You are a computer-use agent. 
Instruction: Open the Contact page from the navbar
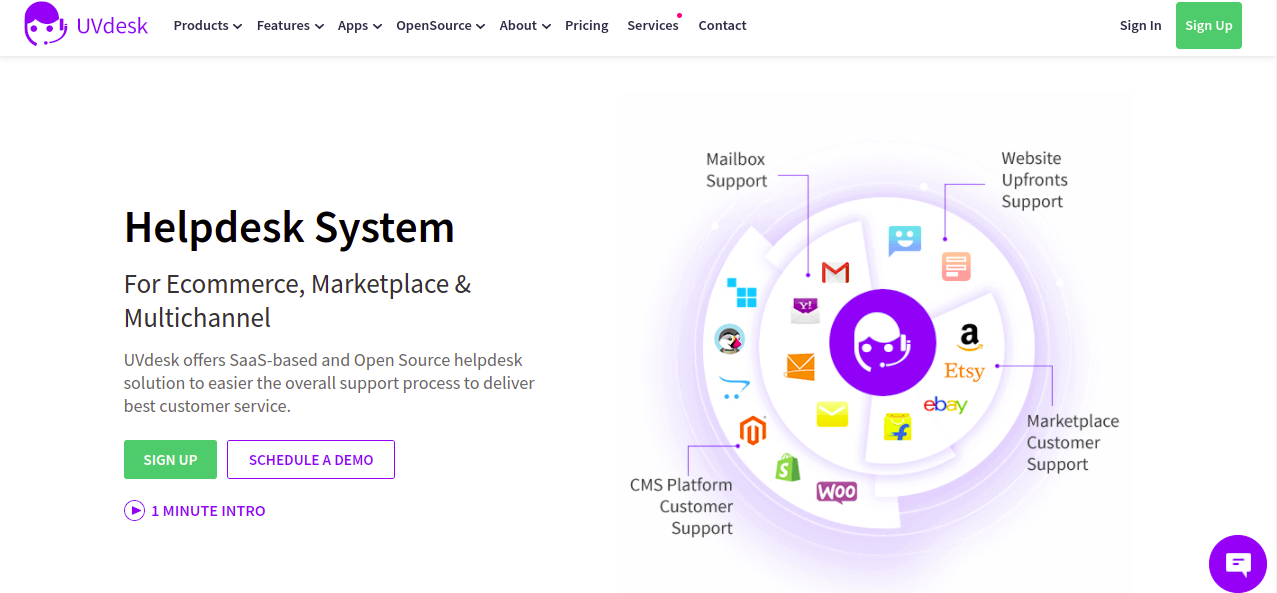tap(722, 25)
